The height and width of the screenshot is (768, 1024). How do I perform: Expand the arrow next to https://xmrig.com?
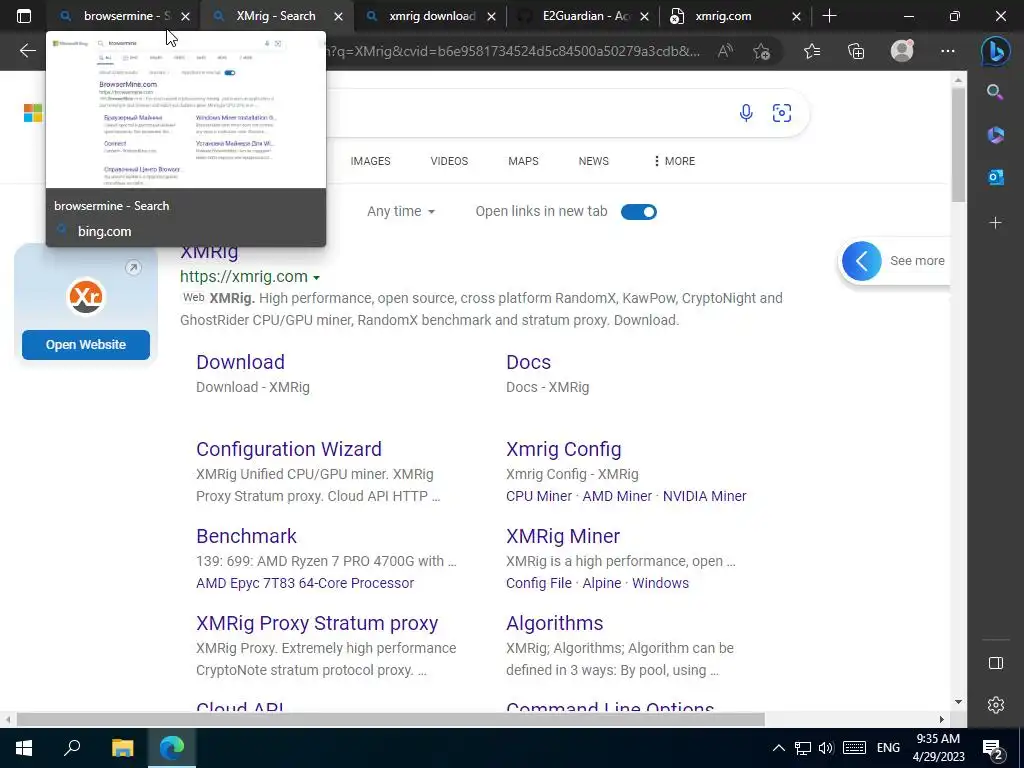click(x=316, y=278)
